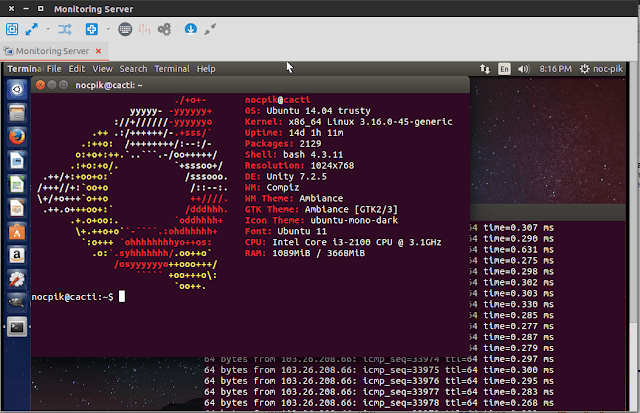Viewport: 640px width, 413px height.
Task: Launch Firefox from the Unity launcher
Action: 17,137
